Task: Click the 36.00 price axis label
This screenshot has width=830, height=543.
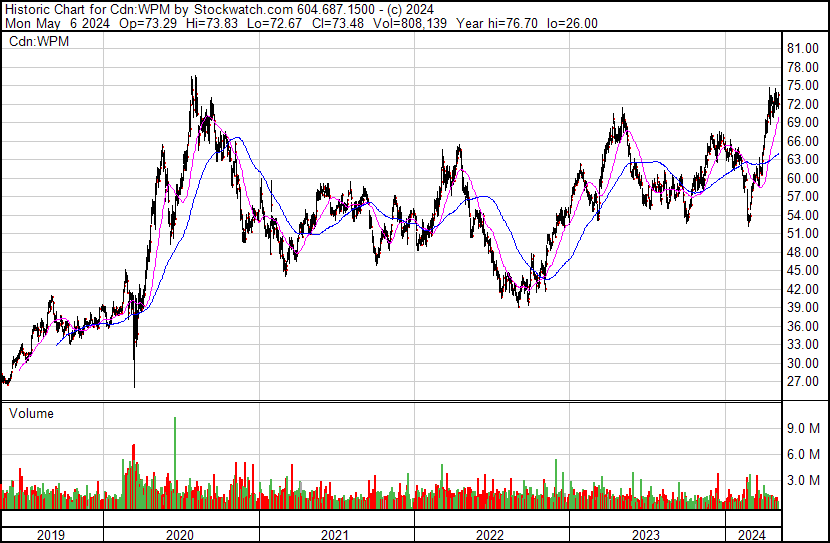Action: 803,326
